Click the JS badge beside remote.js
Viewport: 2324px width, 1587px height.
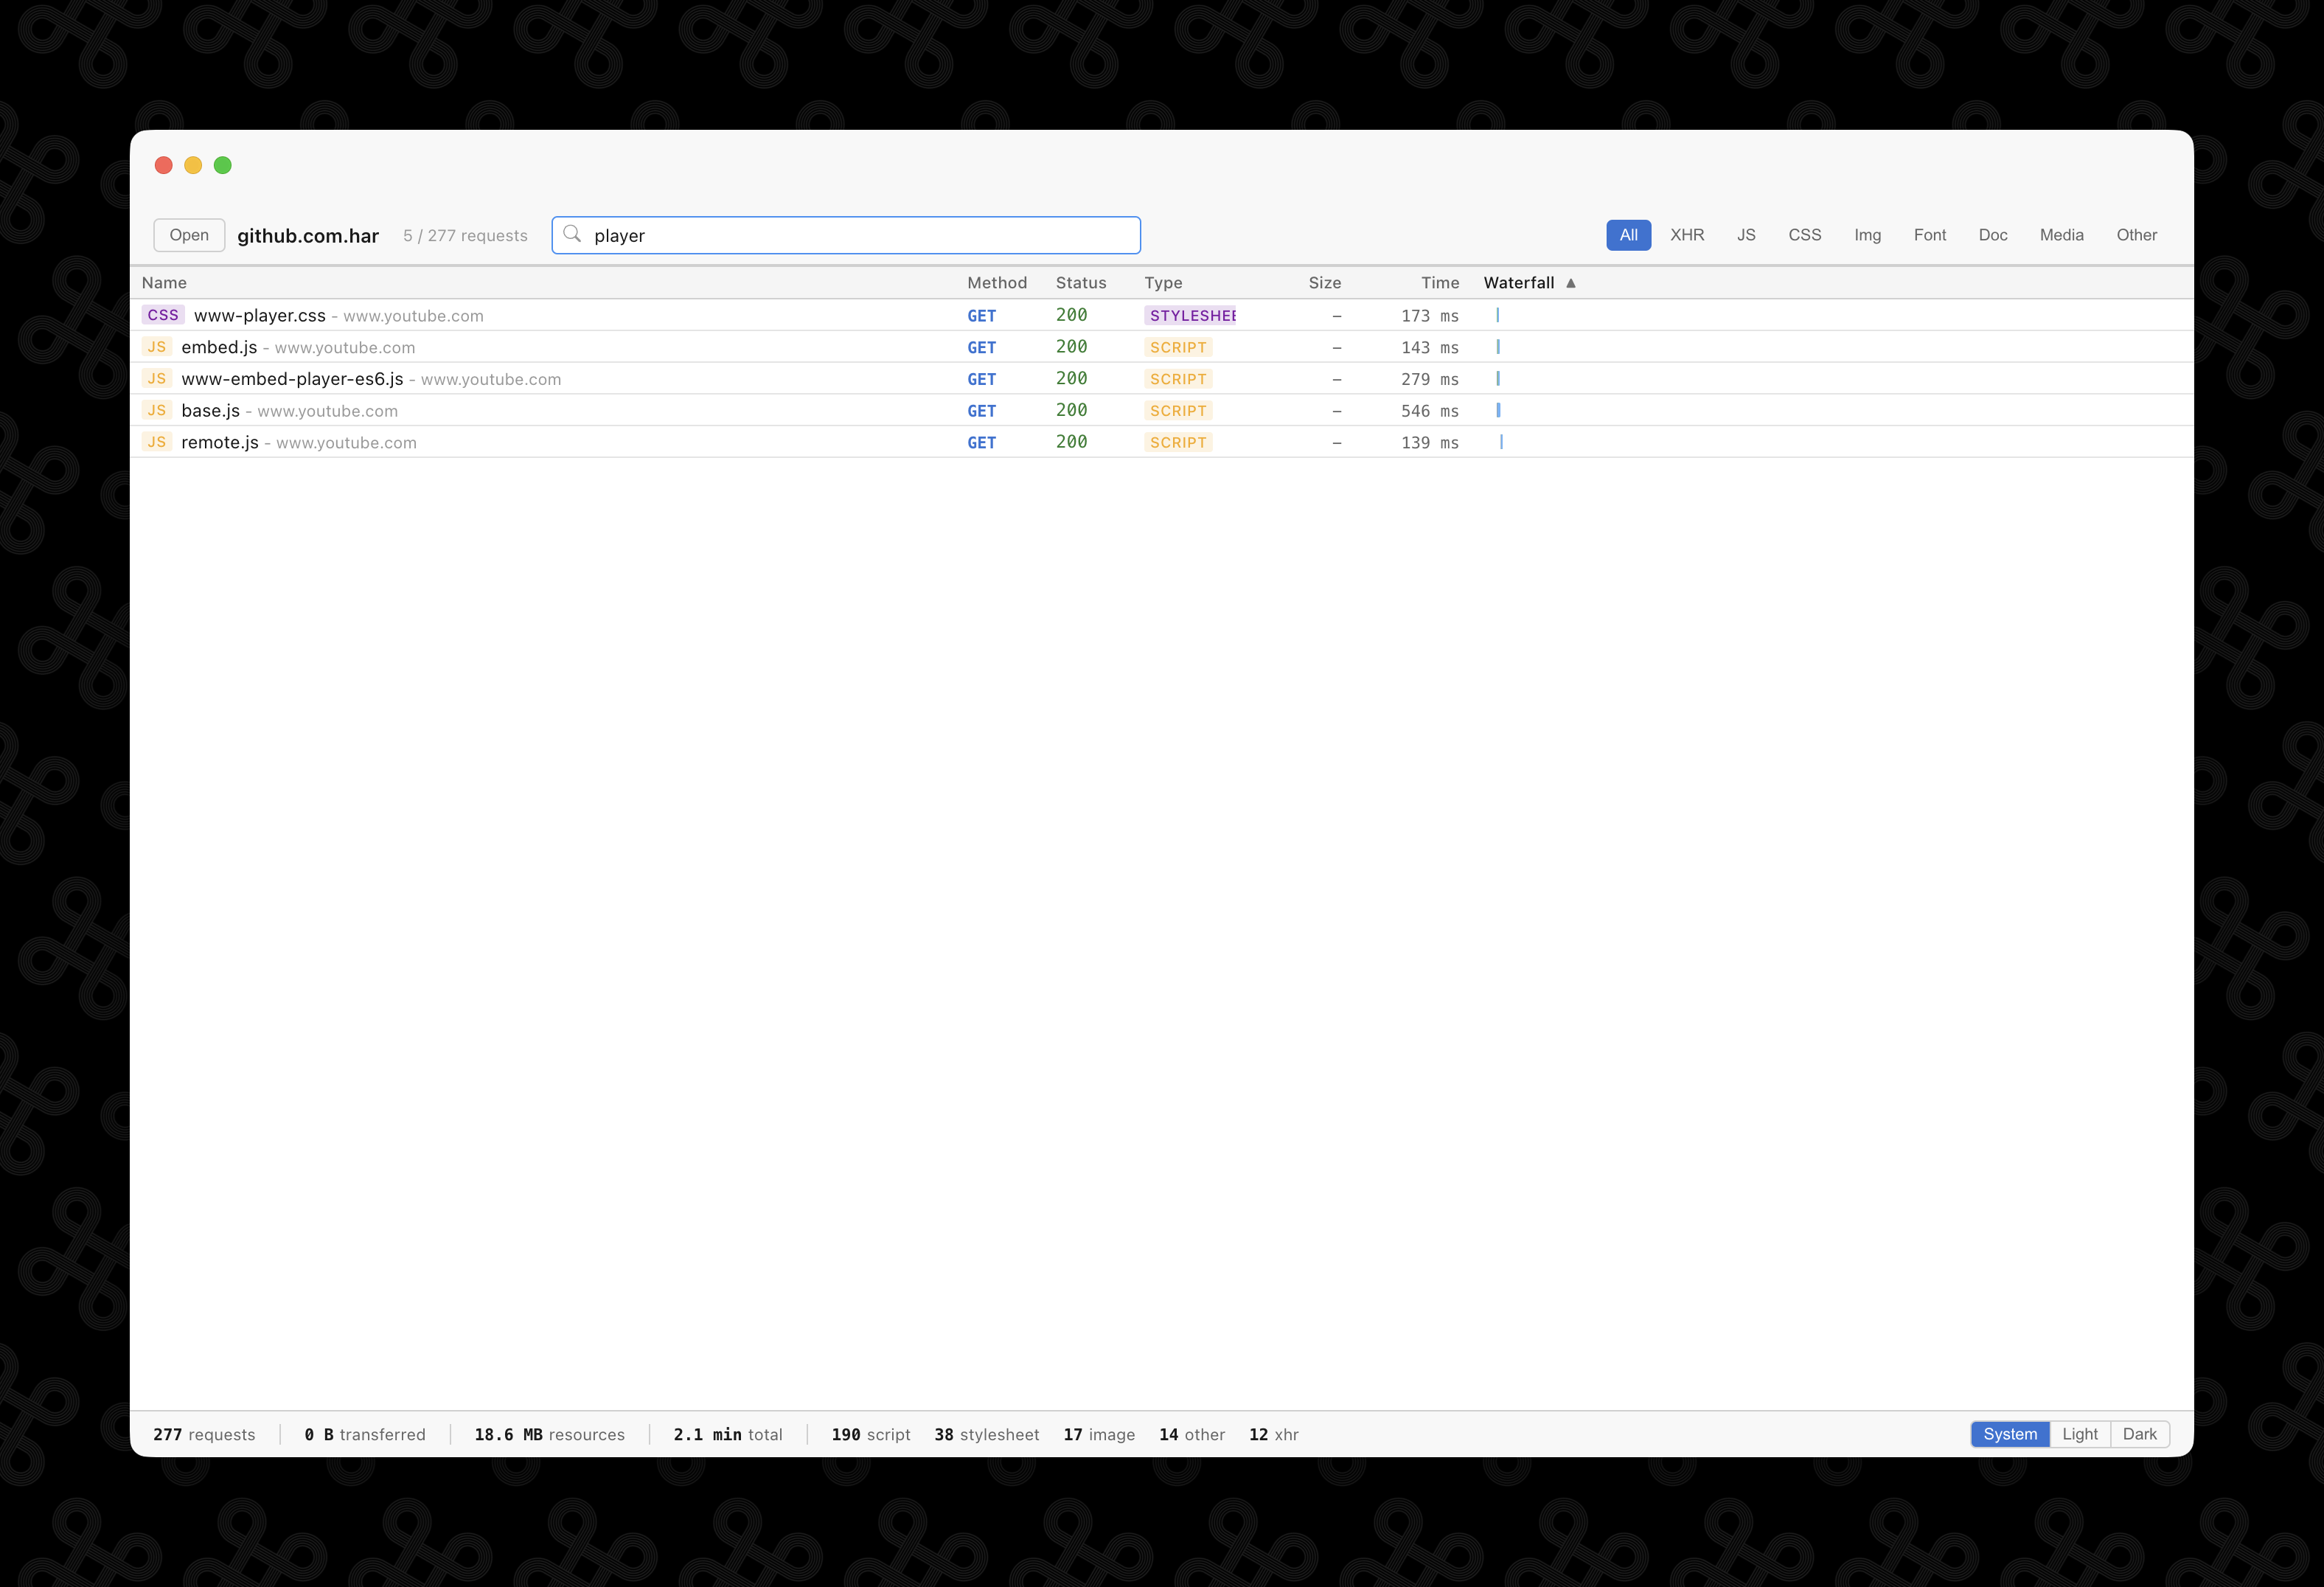pos(157,442)
